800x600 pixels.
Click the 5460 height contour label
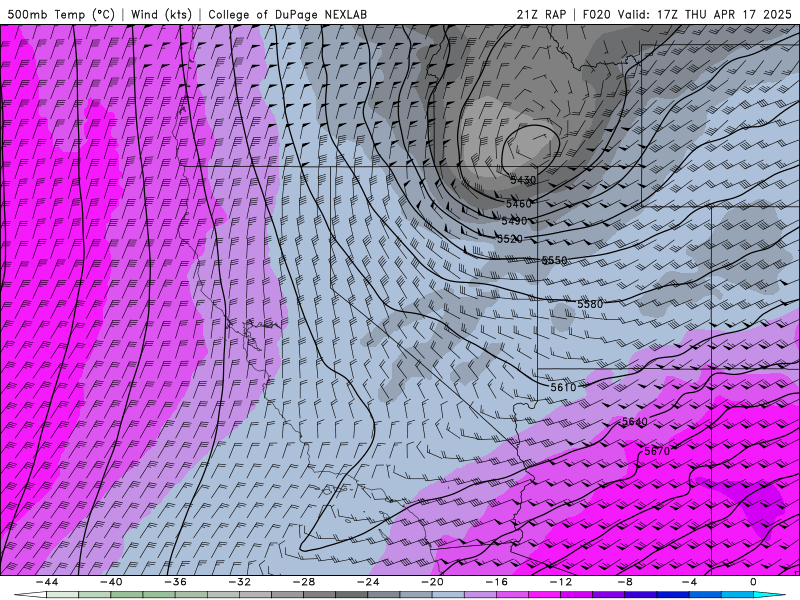(519, 204)
